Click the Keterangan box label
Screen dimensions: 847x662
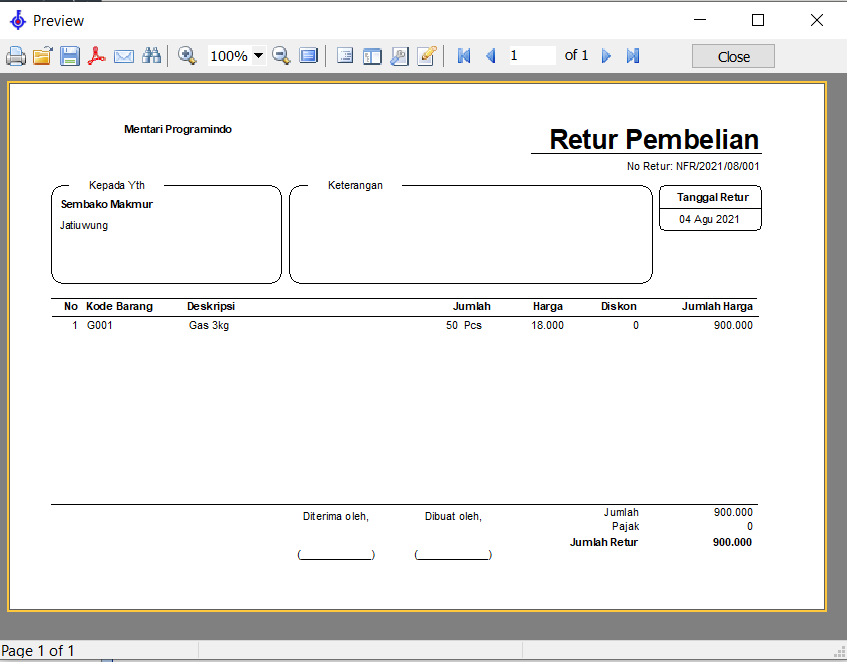(355, 185)
